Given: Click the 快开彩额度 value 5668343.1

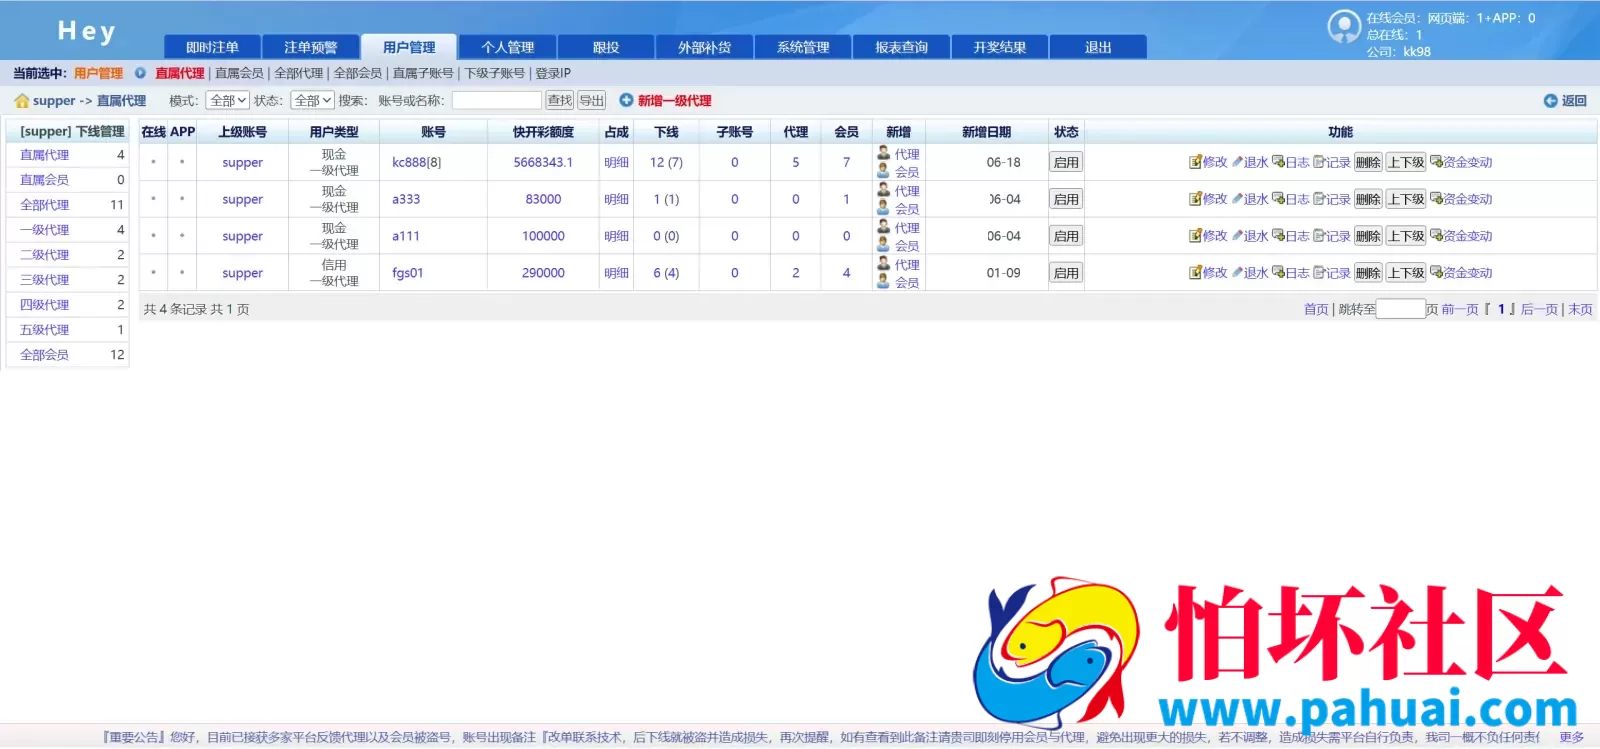Looking at the screenshot, I should pos(543,162).
